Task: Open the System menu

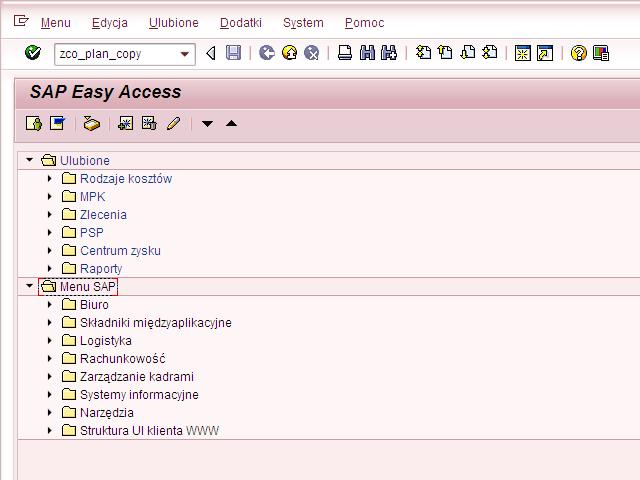Action: pyautogui.click(x=303, y=23)
